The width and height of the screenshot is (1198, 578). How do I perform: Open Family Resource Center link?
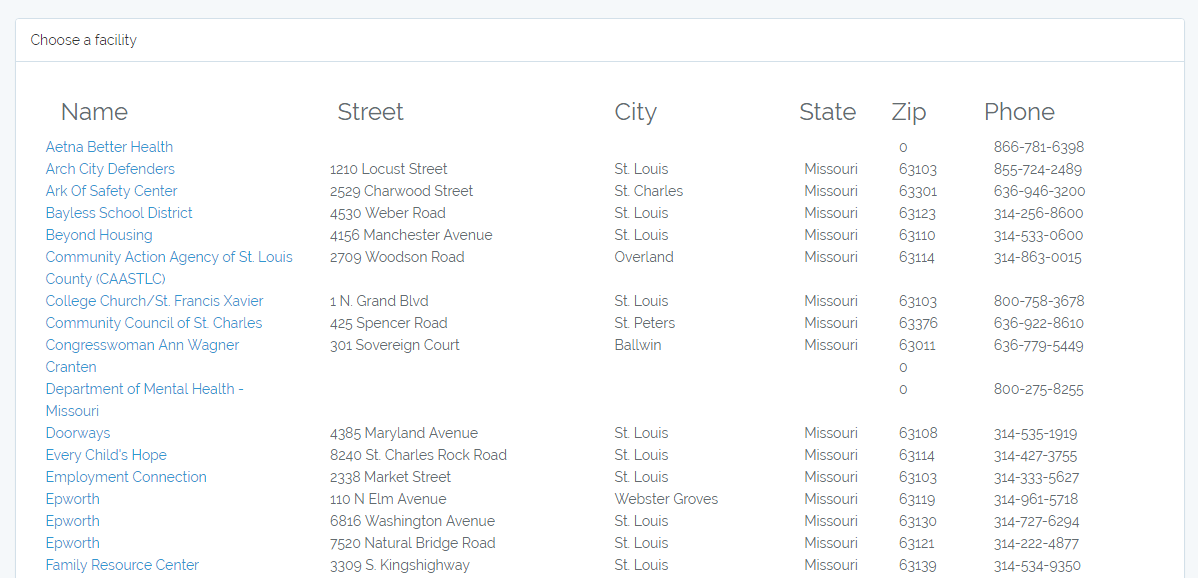tap(122, 566)
